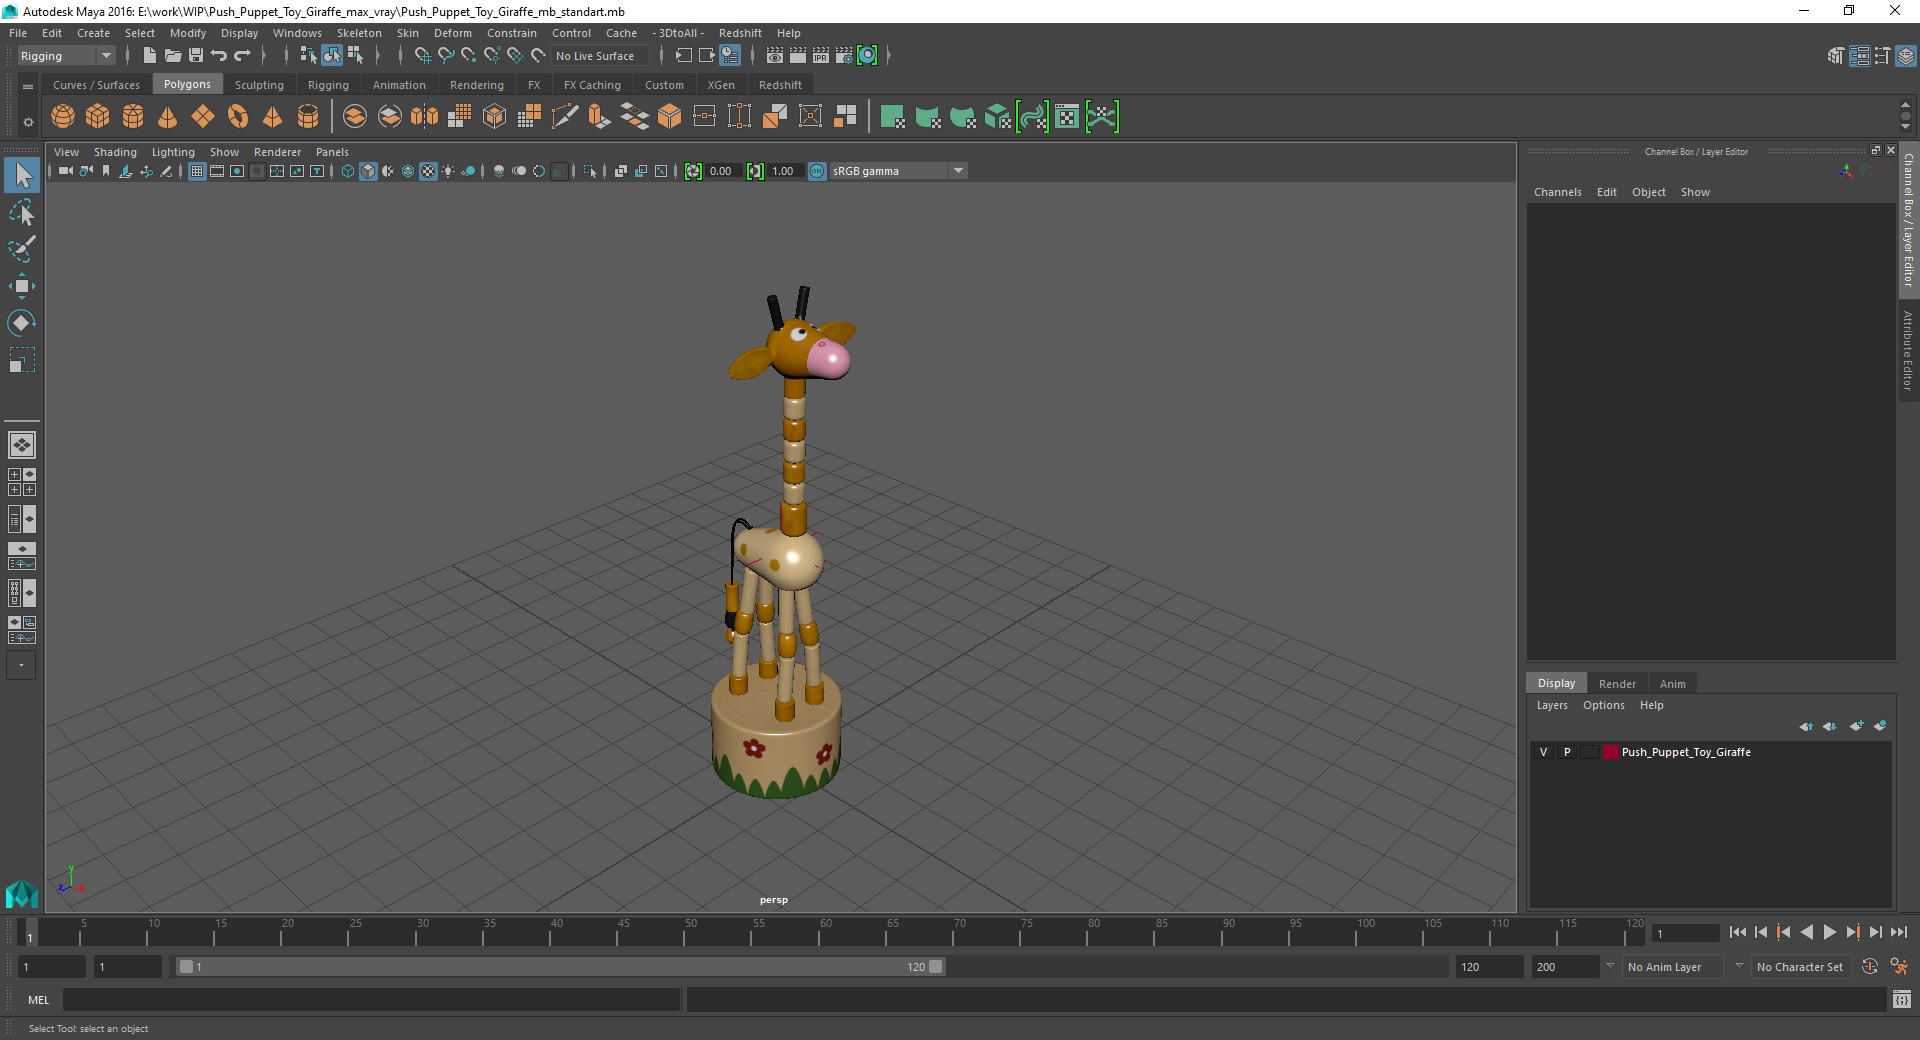Open the Skeleton menu
Viewport: 1920px width, 1040px height.
(359, 33)
